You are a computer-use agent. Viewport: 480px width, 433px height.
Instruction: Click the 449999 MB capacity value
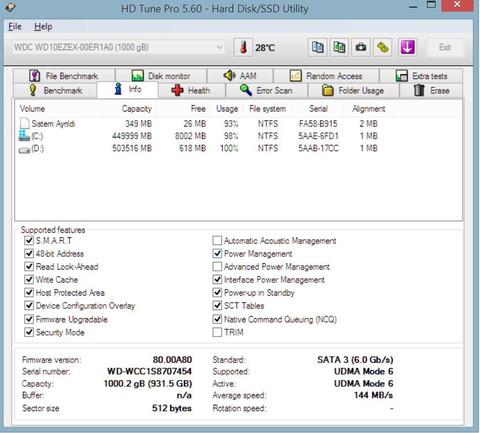click(x=132, y=136)
